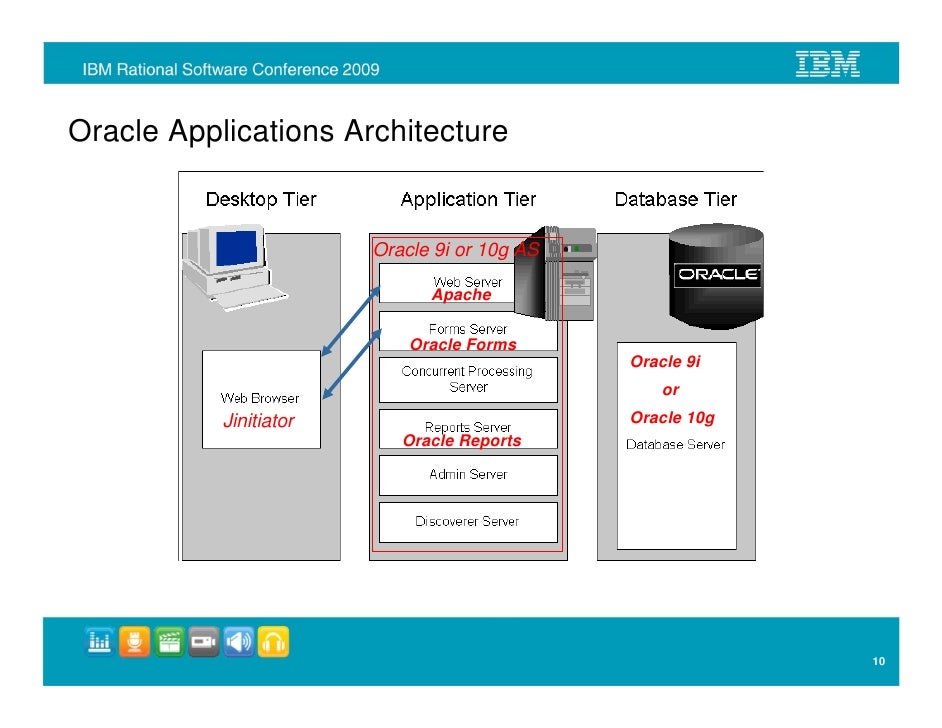
Task: Click the green clapperboard icon
Action: point(169,642)
